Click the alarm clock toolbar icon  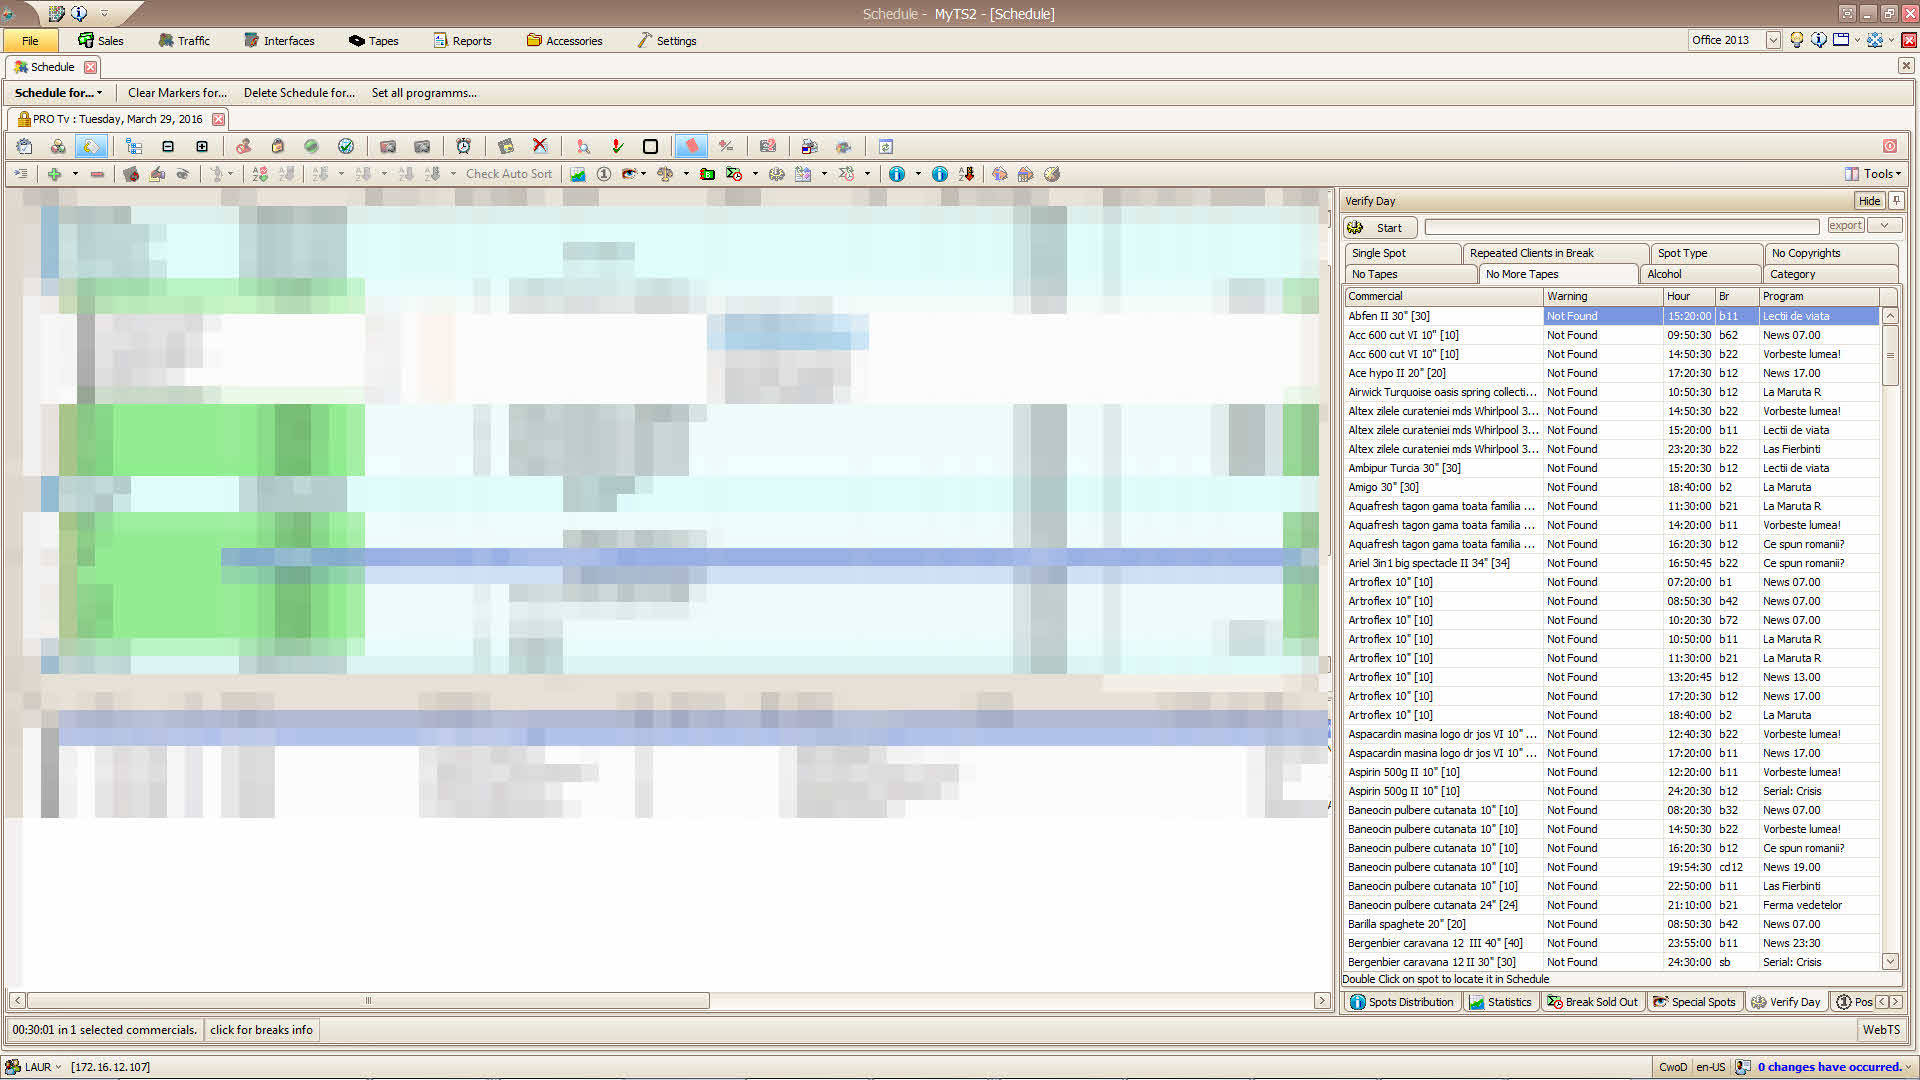pos(463,146)
